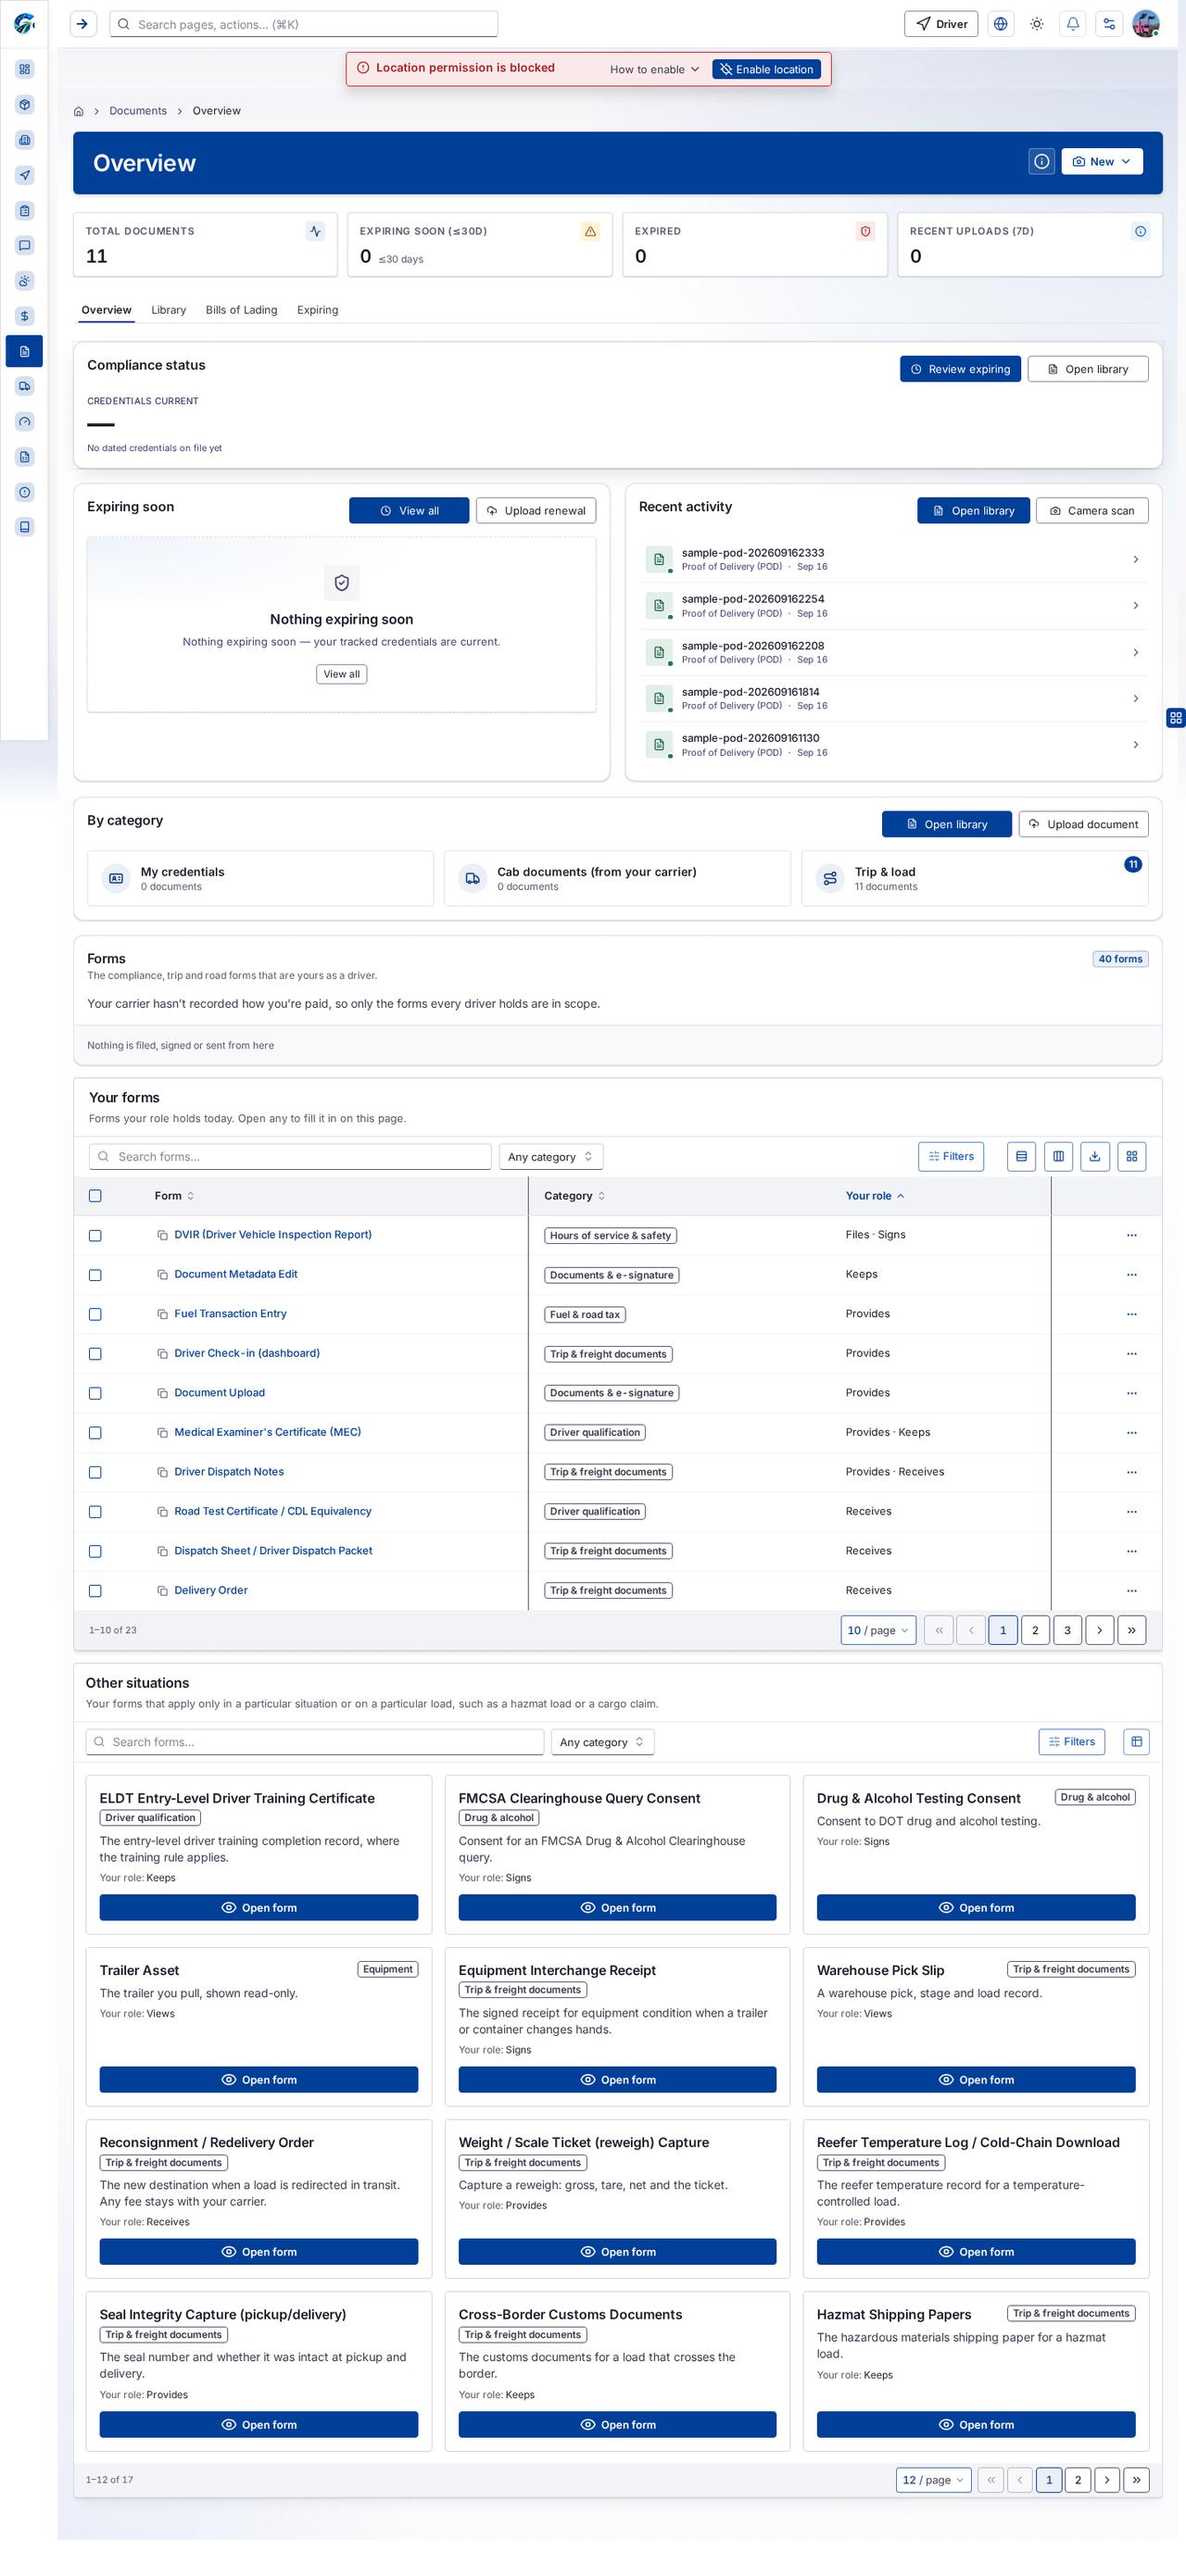The height and width of the screenshot is (2576, 1186).
Task: Toggle the sun theme icon
Action: [x=1037, y=24]
